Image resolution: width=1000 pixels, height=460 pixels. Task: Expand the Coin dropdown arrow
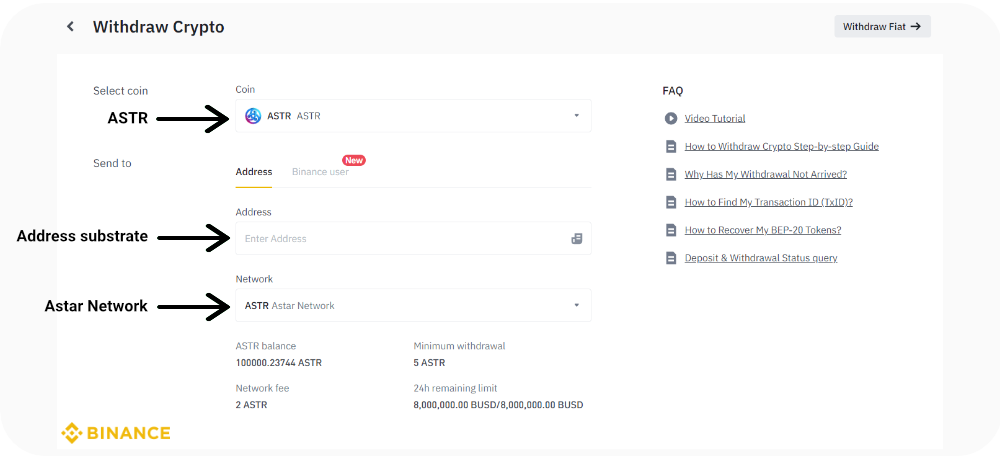(576, 116)
